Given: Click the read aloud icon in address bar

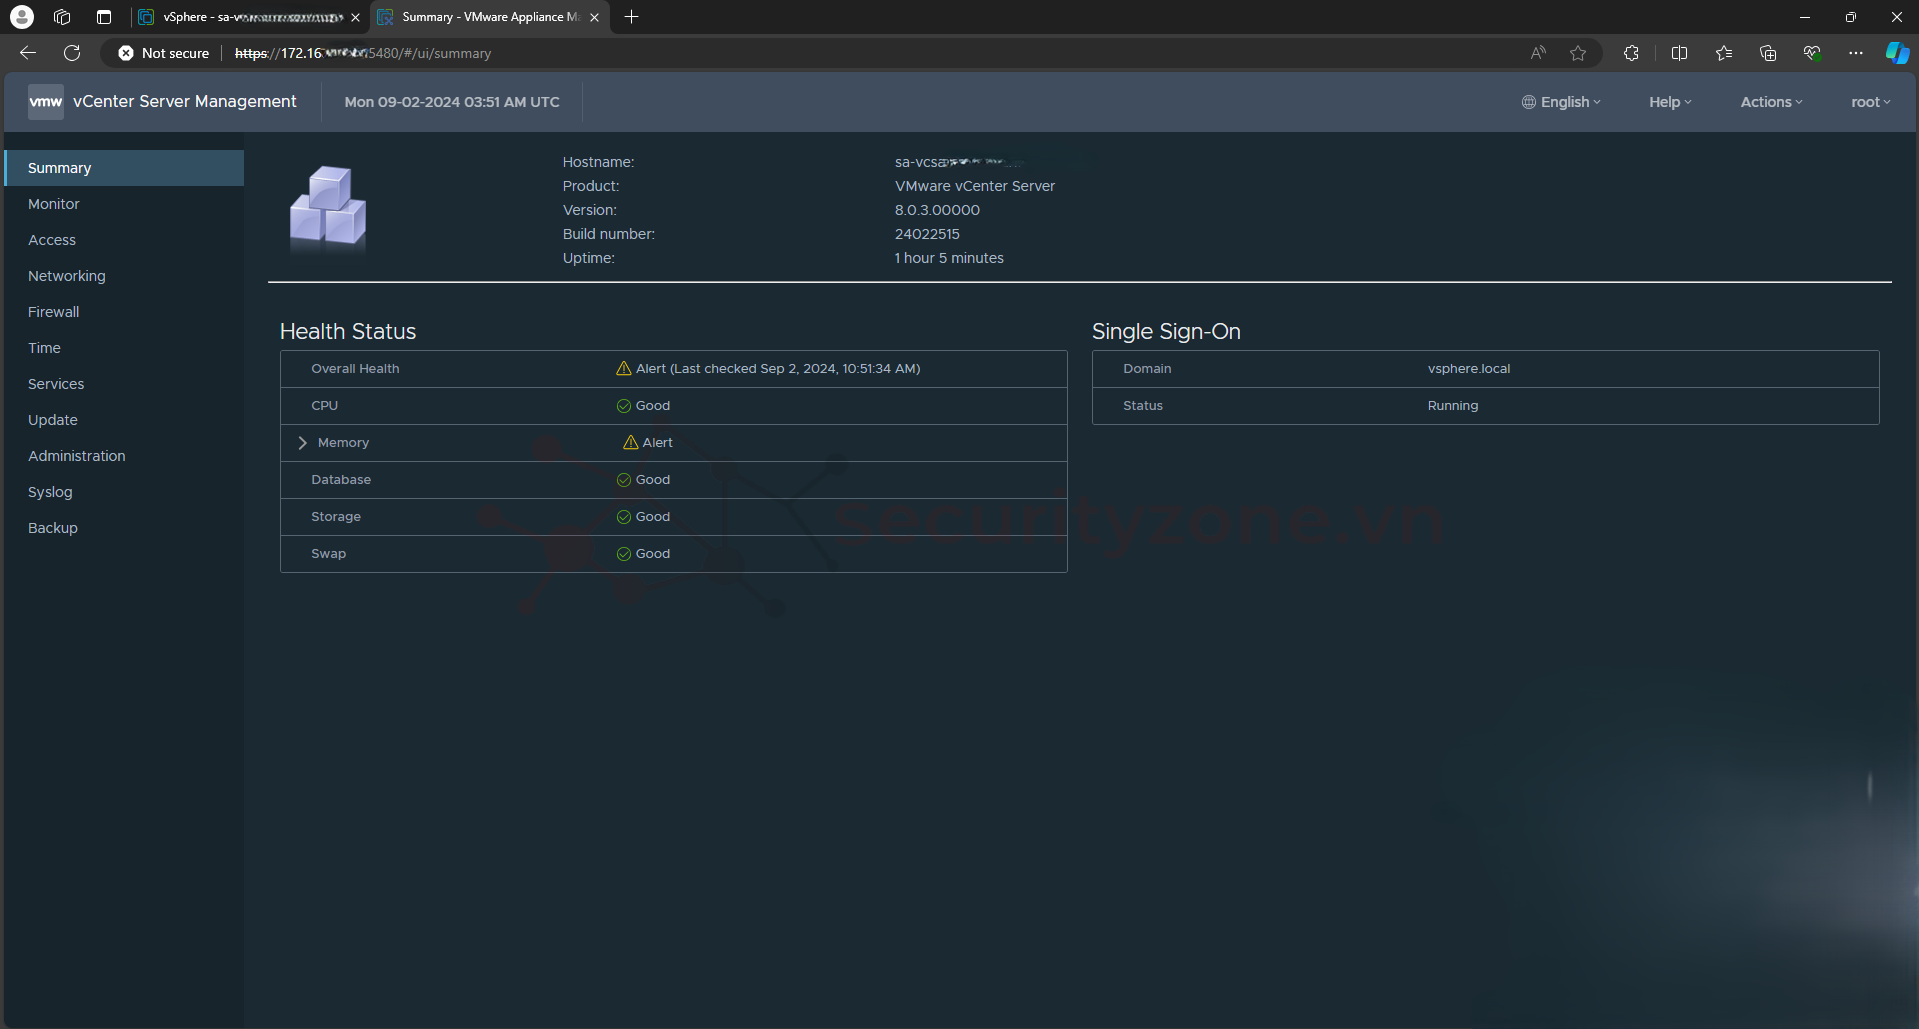Looking at the screenshot, I should coord(1538,53).
